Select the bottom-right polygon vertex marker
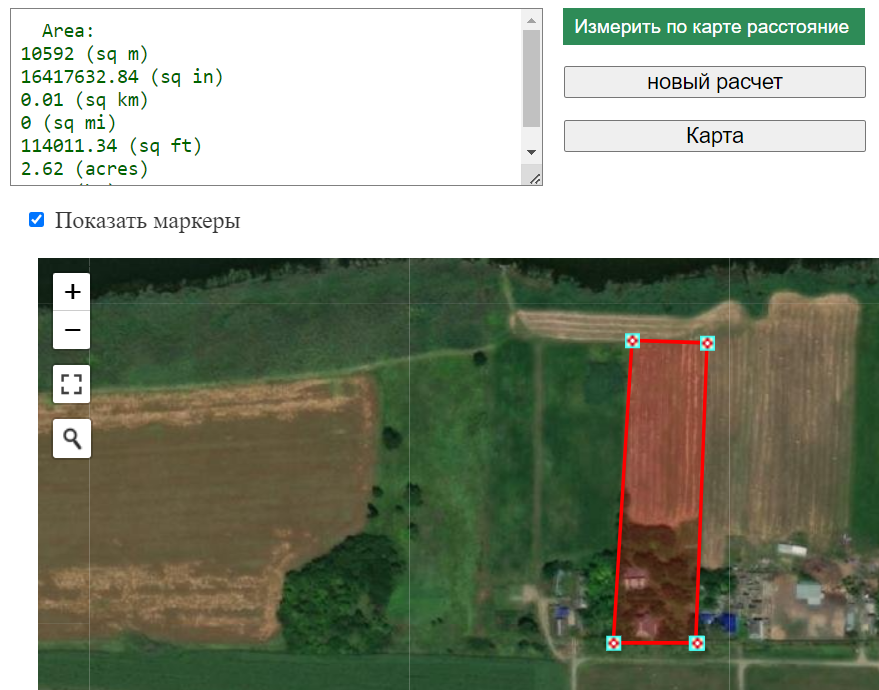Screen dimensions: 879x690 tap(697, 643)
